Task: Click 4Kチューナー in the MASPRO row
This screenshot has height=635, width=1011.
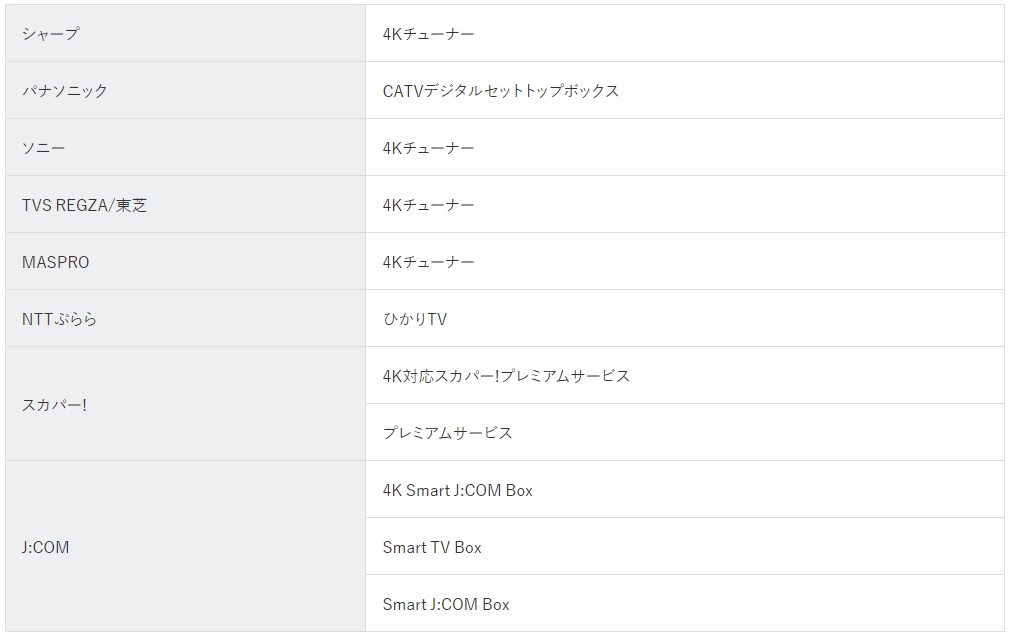Action: coord(428,262)
